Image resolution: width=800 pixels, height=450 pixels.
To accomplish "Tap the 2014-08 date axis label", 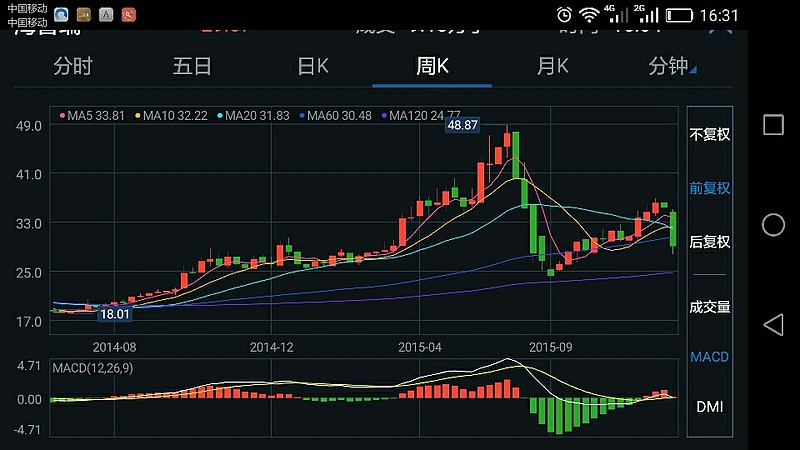I will (114, 347).
